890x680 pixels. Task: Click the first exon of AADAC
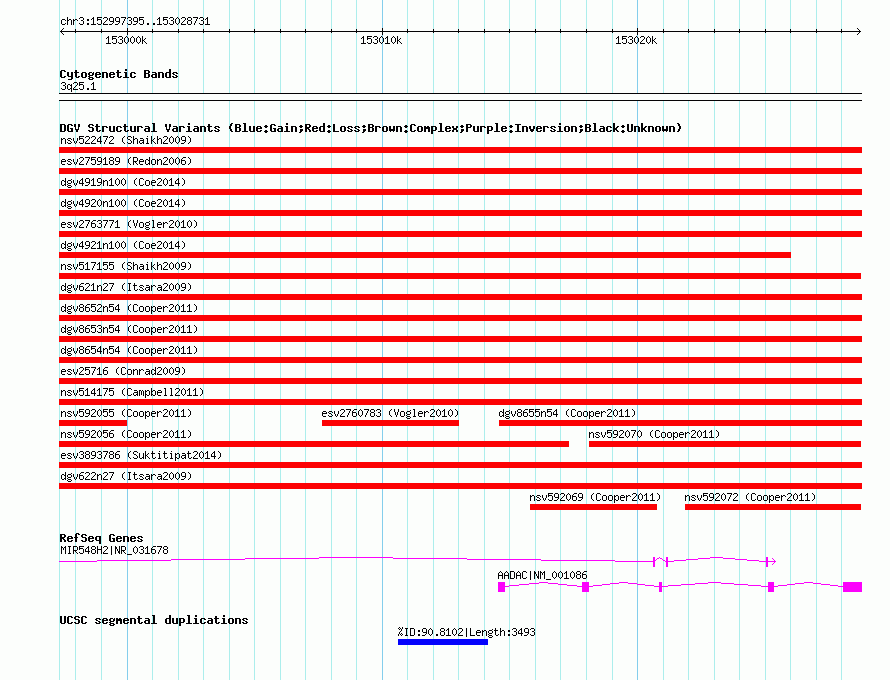[501, 587]
